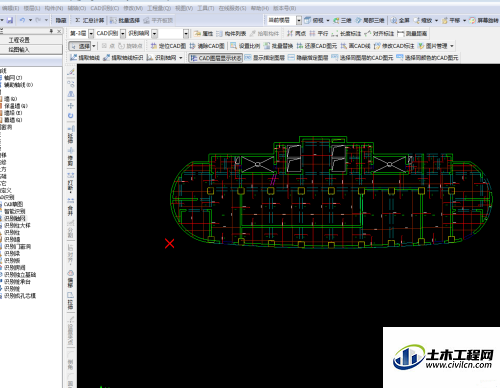The height and width of the screenshot is (388, 500).
Task: Click the Undo arrow icon
Action: coord(22,20)
